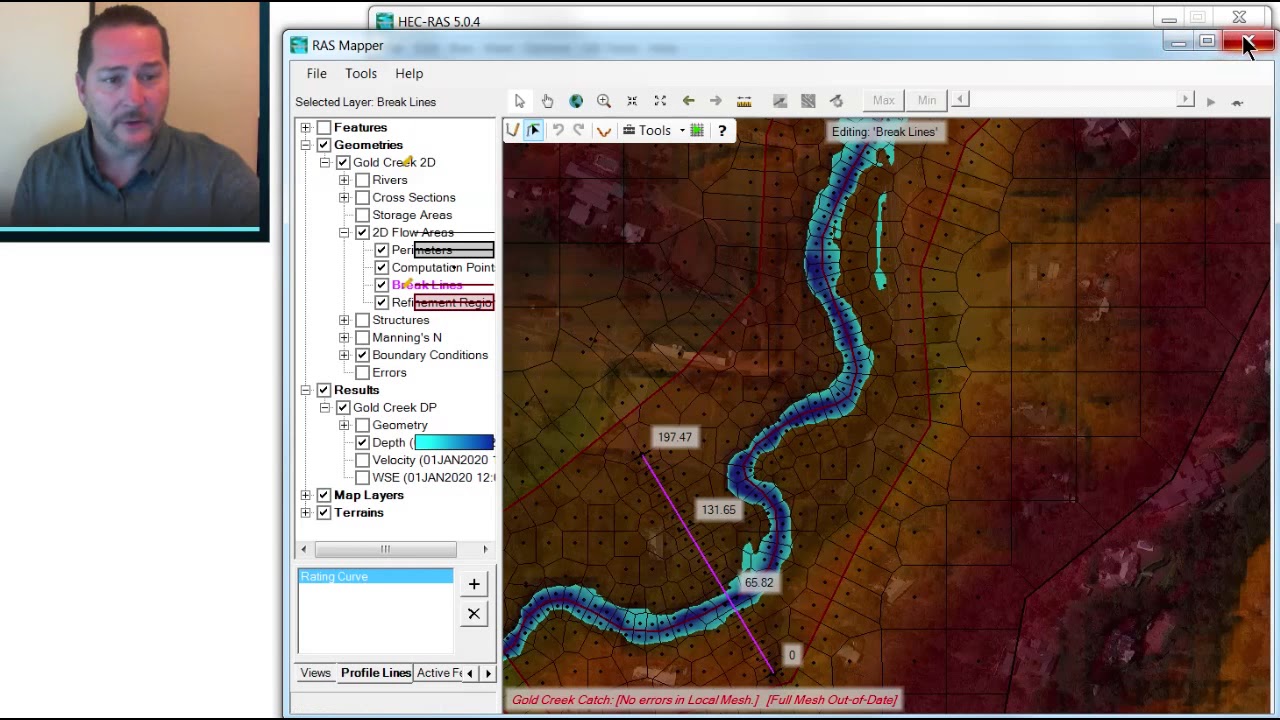The width and height of the screenshot is (1280, 720).
Task: Step animation slider left arrow
Action: pyautogui.click(x=961, y=100)
